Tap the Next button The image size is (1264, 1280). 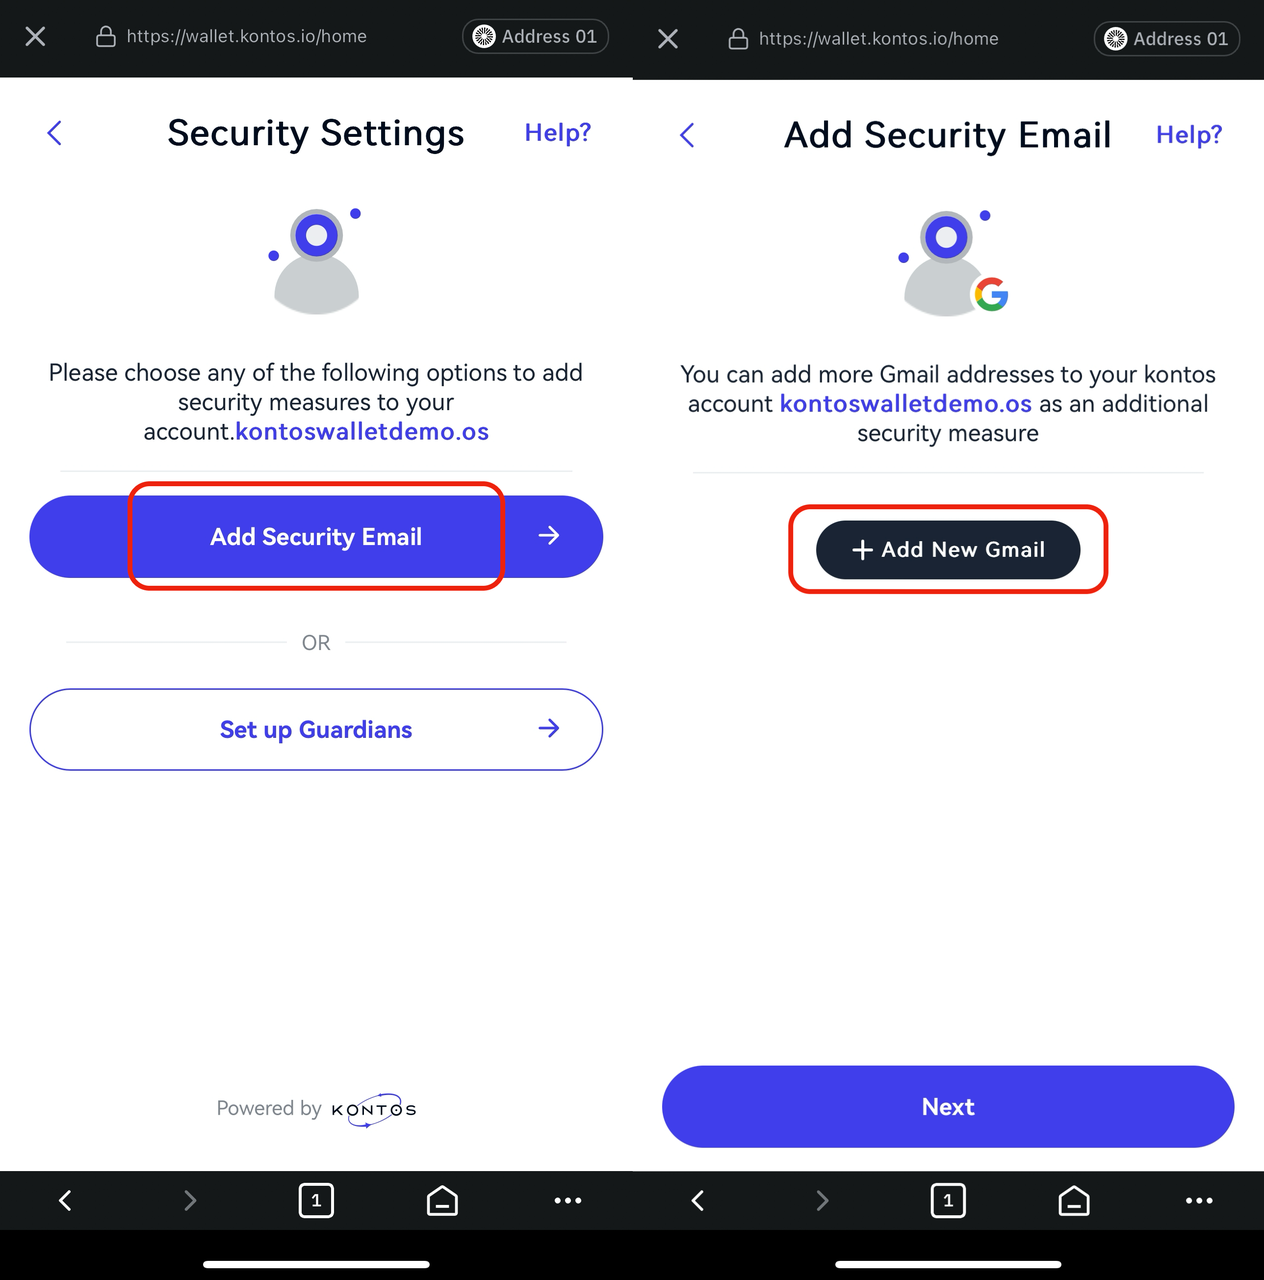[x=948, y=1107]
